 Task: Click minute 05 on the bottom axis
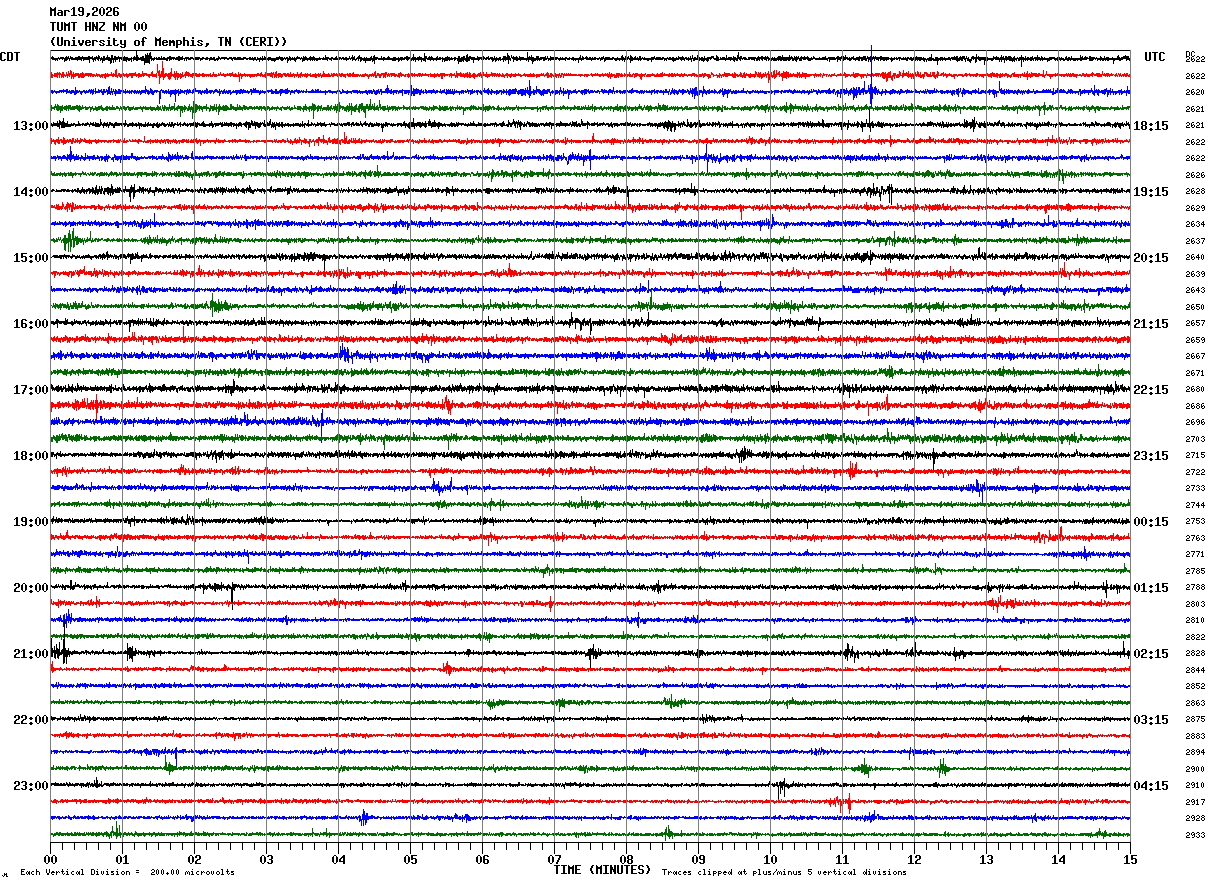[x=410, y=859]
